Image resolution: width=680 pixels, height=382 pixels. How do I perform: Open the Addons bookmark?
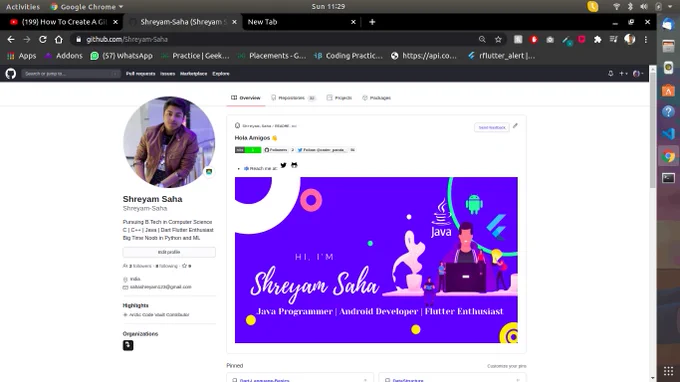tap(63, 56)
